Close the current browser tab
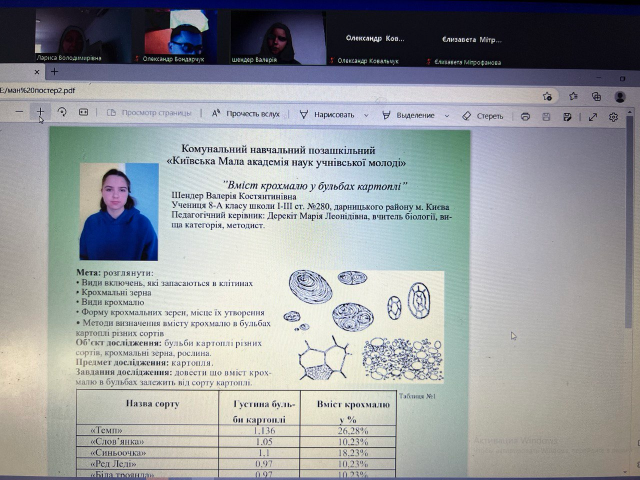The height and width of the screenshot is (480, 640). pyautogui.click(x=37, y=72)
